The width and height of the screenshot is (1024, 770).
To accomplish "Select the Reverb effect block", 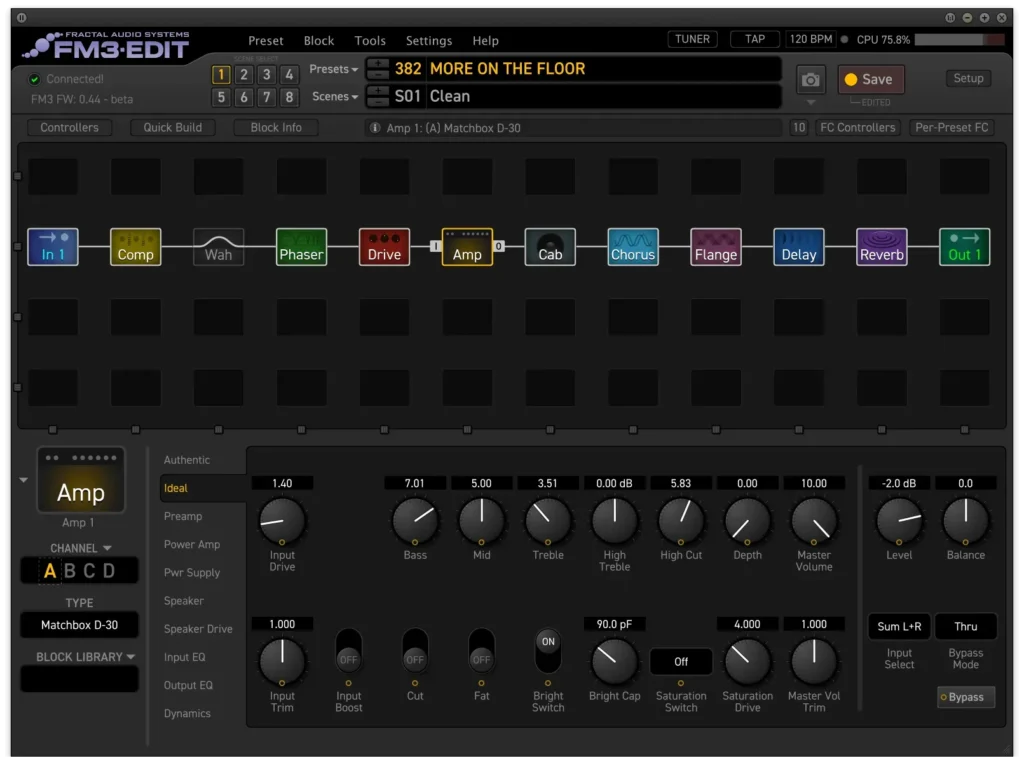I will [x=882, y=247].
